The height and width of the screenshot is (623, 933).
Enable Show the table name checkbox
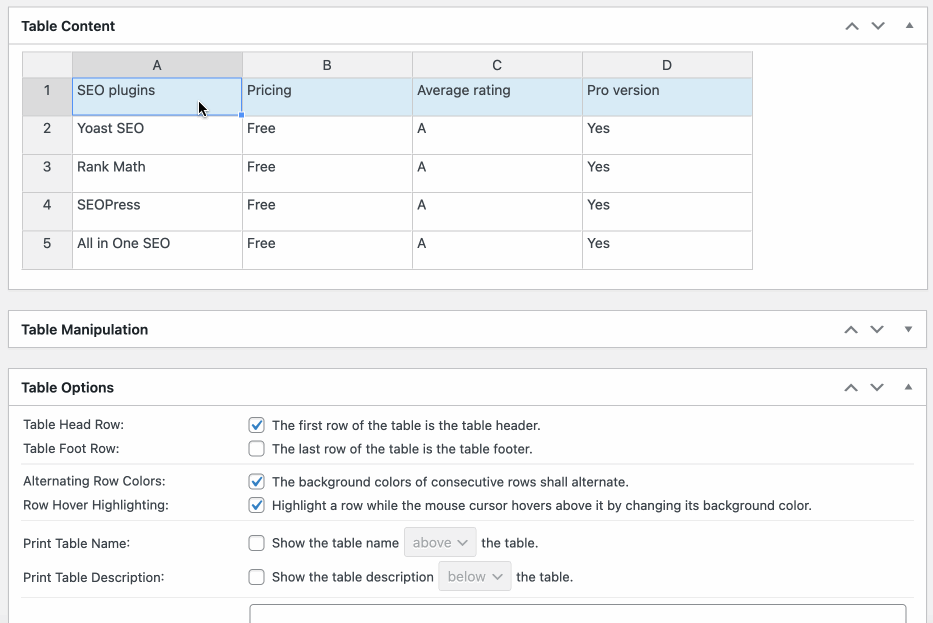click(256, 543)
